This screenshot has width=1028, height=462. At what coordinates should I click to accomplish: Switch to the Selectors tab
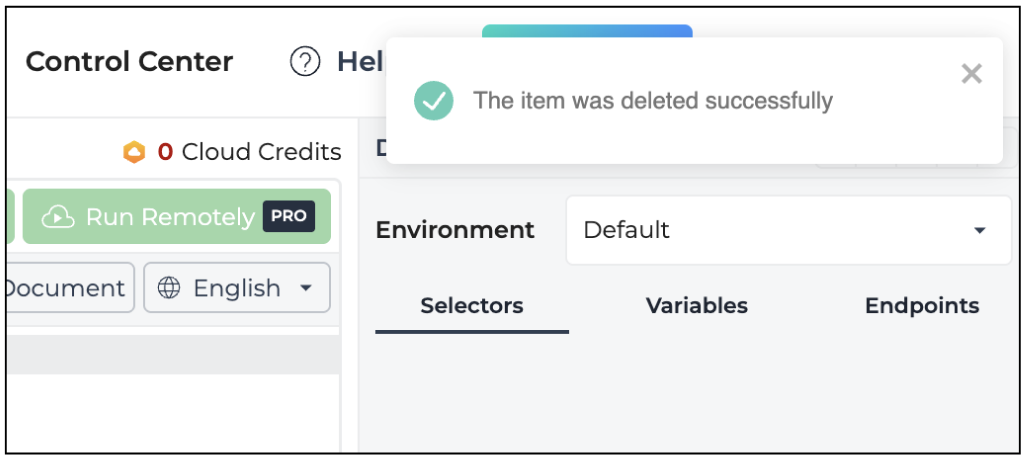(x=472, y=306)
